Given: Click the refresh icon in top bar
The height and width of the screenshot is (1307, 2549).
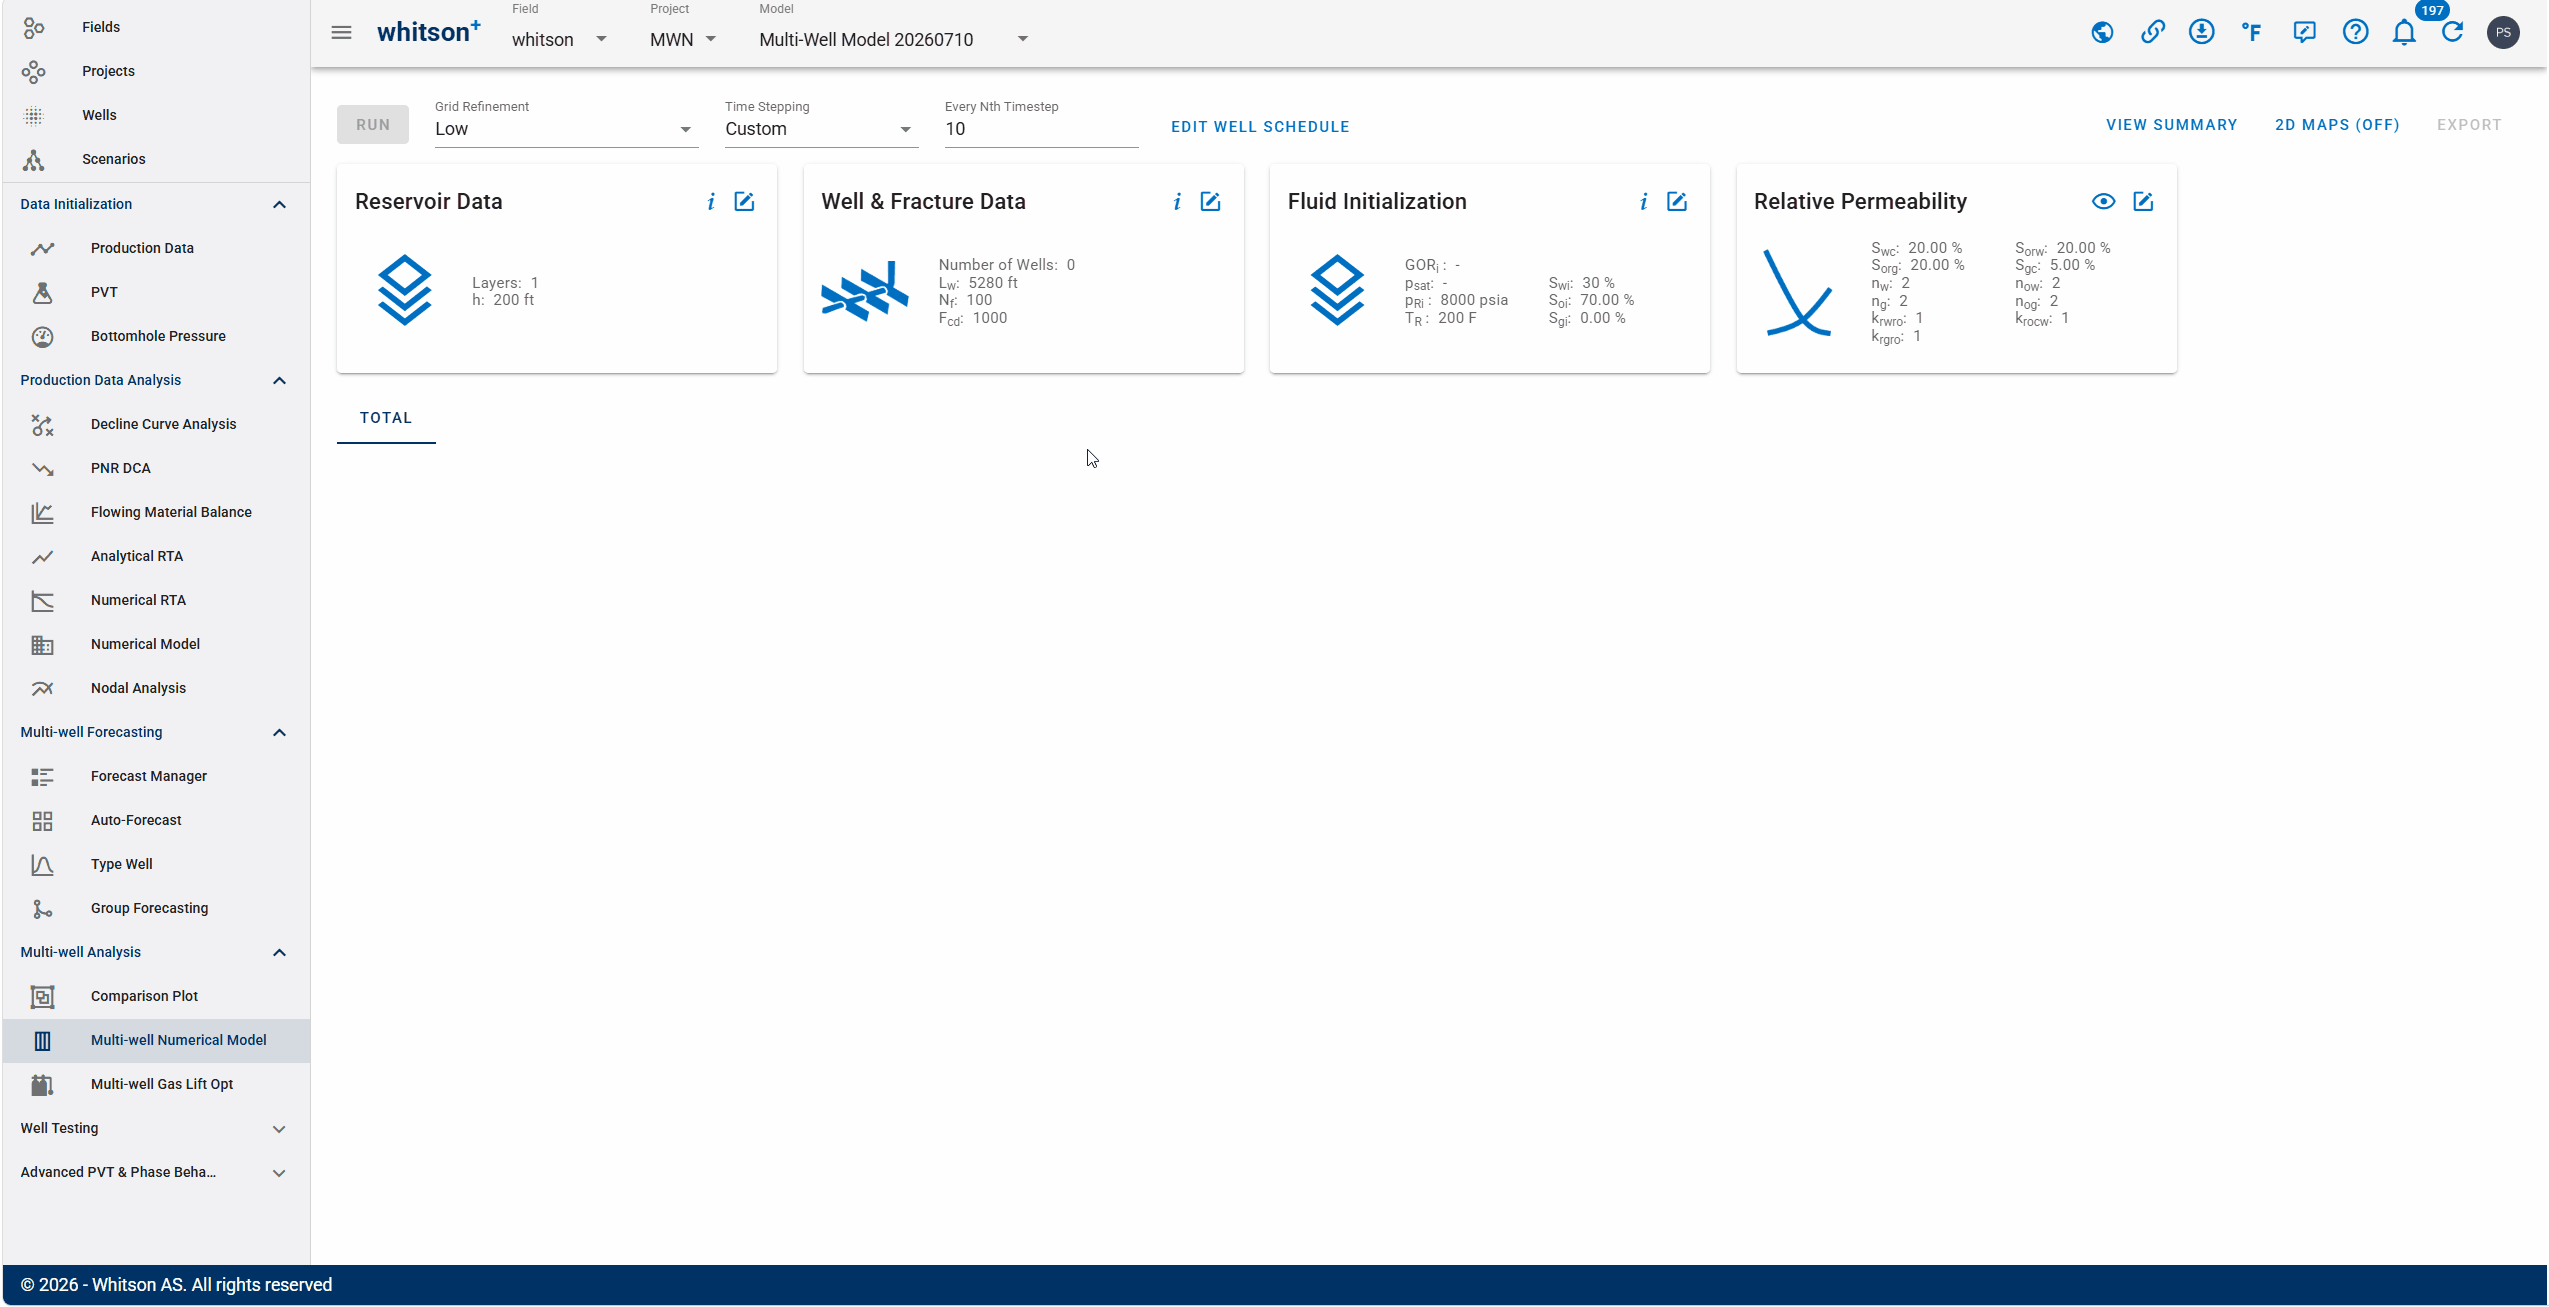Looking at the screenshot, I should 2453,33.
